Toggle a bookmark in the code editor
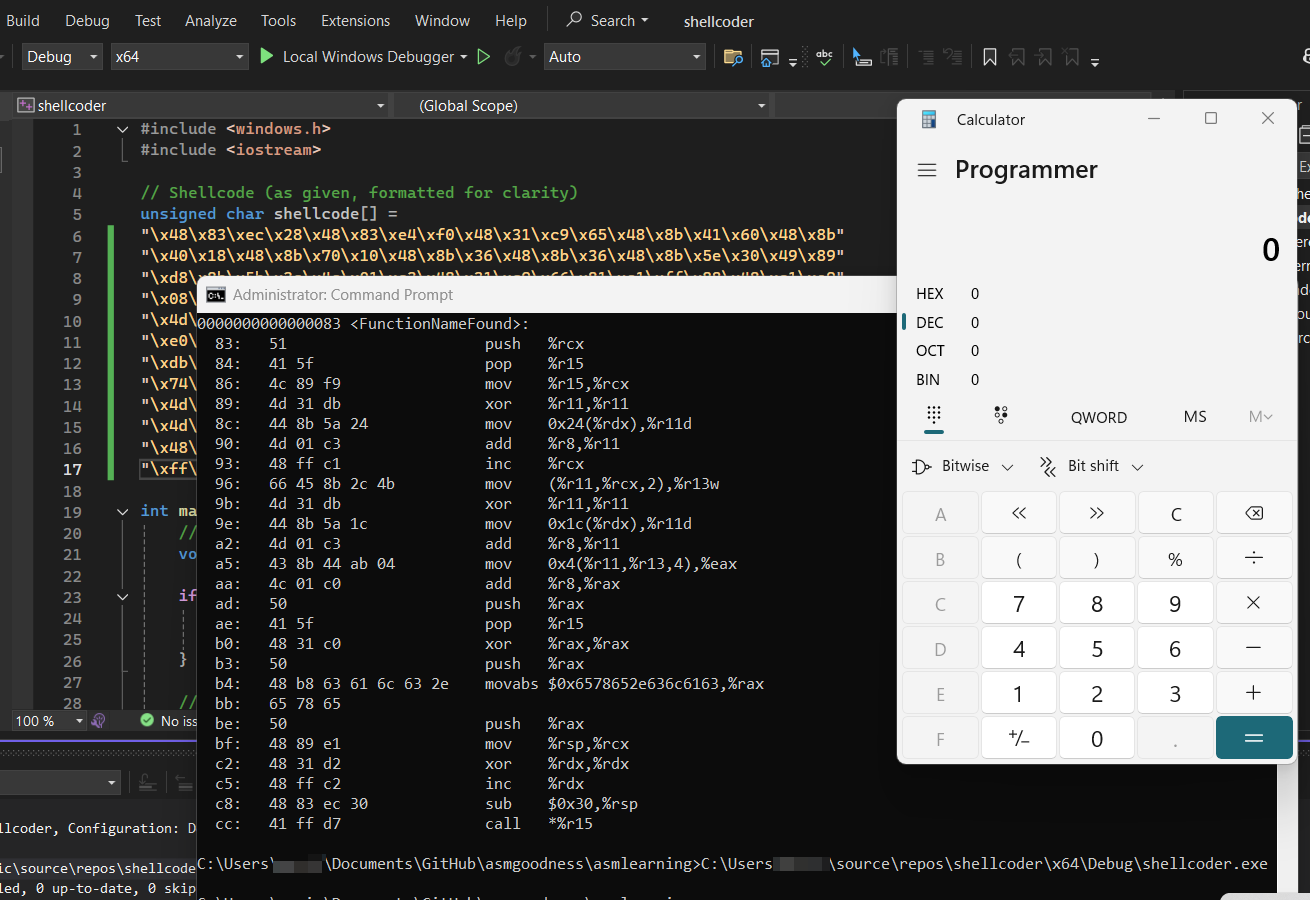 click(x=989, y=57)
